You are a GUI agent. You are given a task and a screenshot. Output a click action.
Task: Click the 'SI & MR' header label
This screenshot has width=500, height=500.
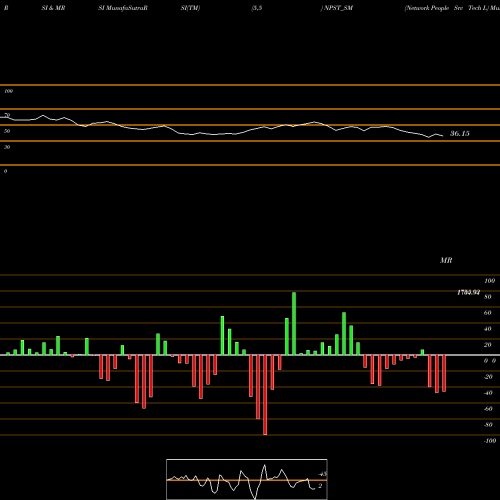pyautogui.click(x=53, y=8)
